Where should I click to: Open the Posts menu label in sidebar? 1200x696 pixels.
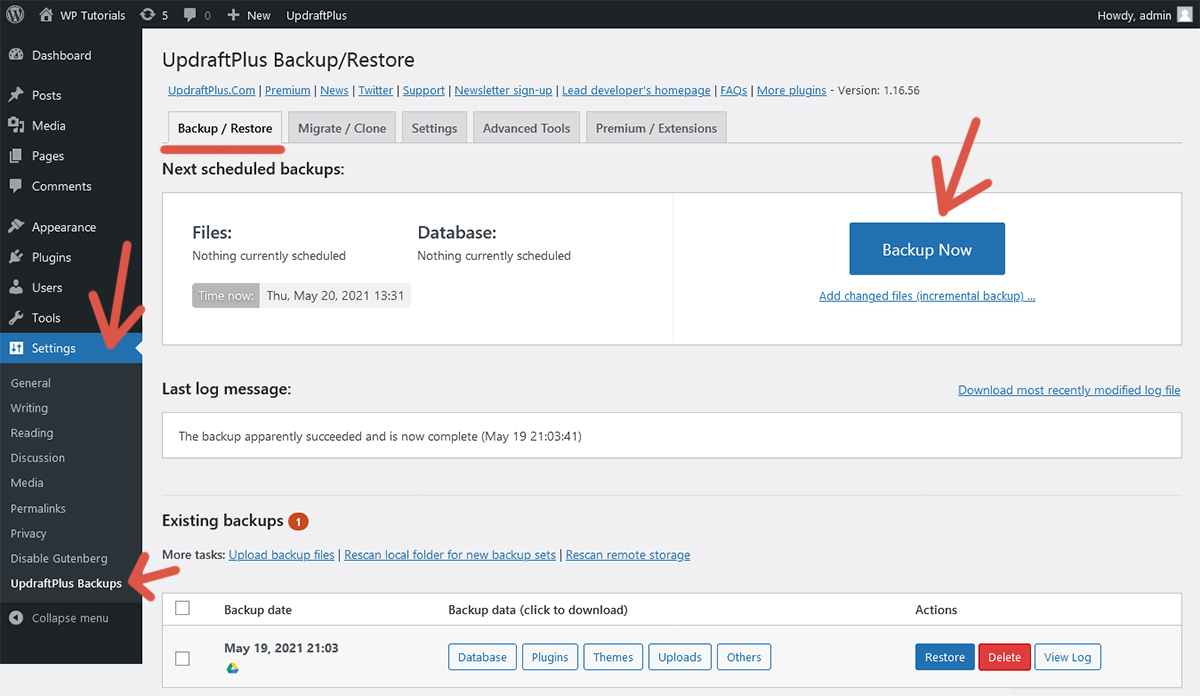click(x=47, y=95)
